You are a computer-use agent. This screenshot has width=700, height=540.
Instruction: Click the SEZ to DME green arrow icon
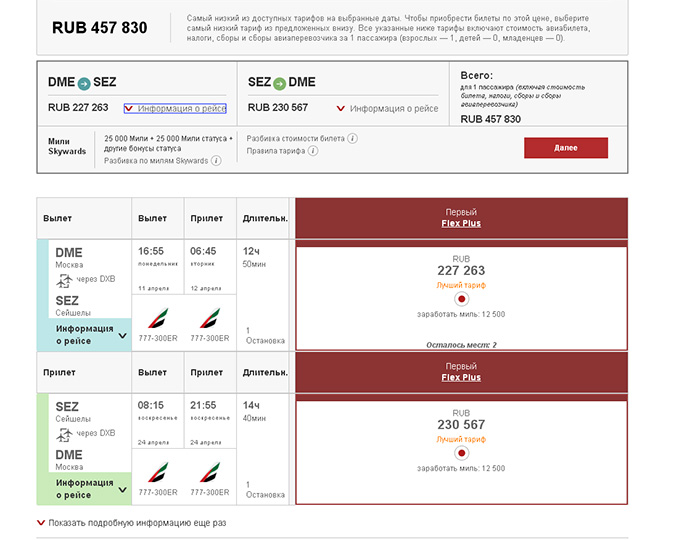click(279, 83)
